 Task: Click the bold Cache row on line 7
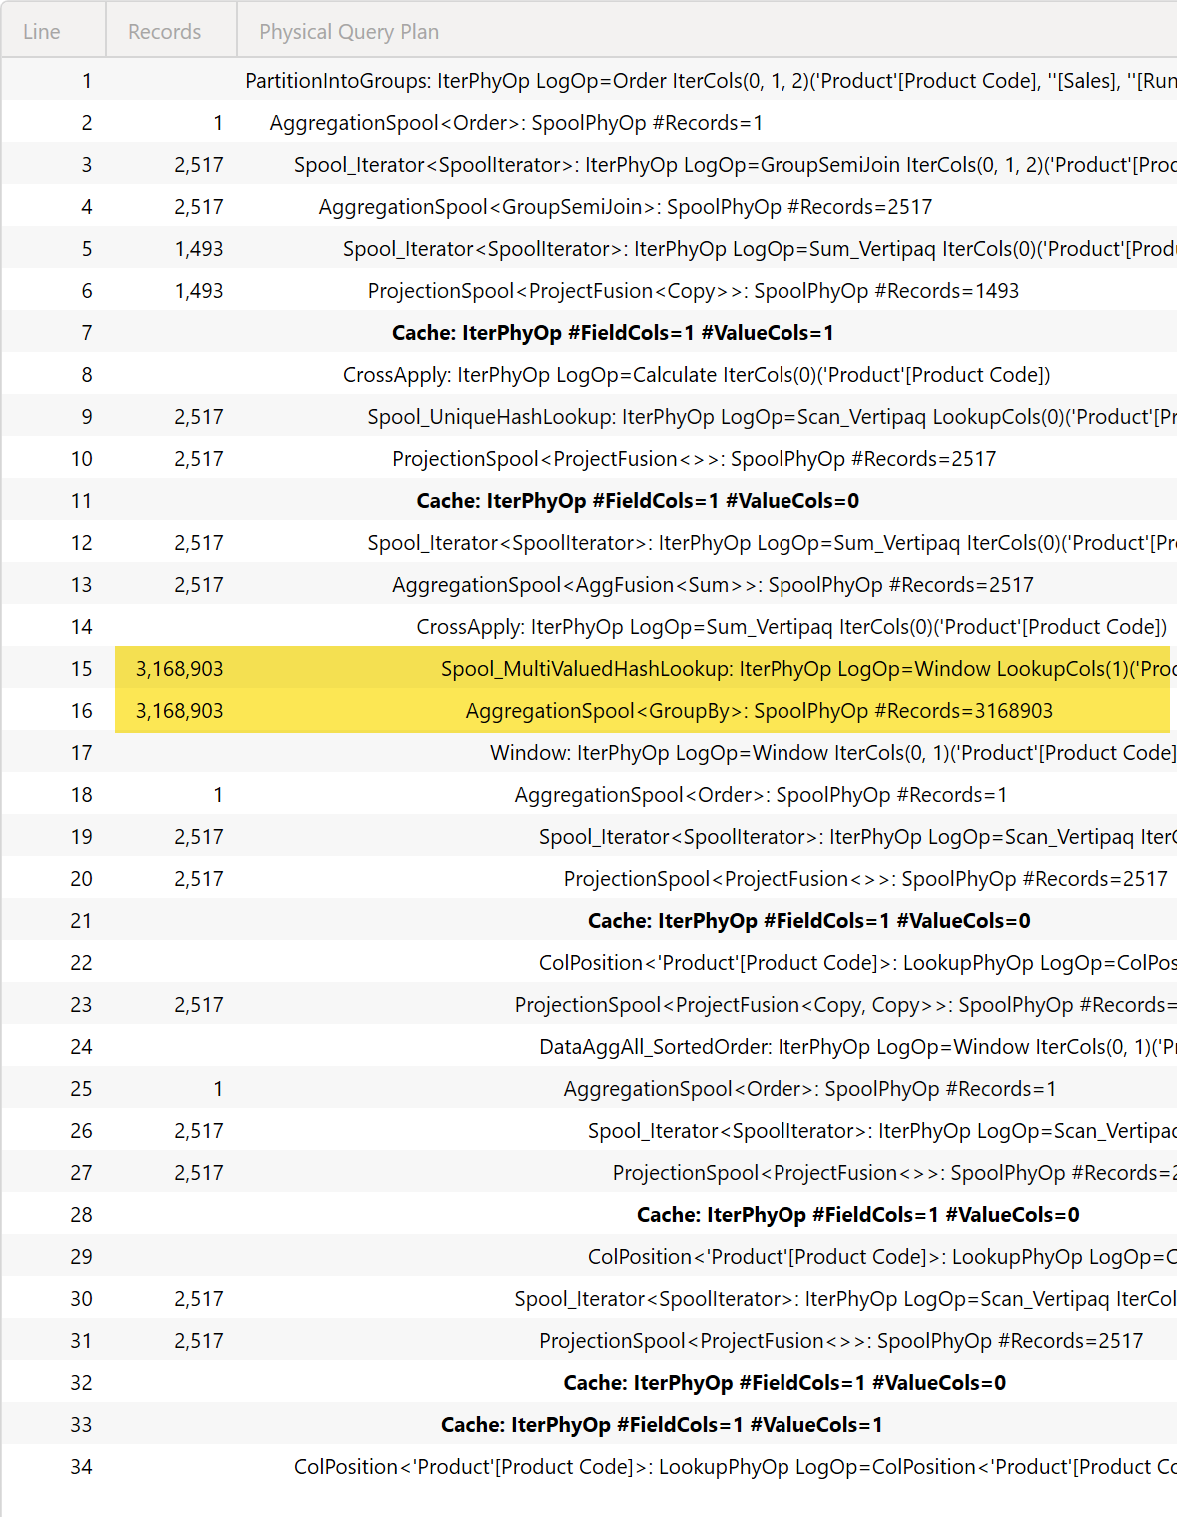612,333
